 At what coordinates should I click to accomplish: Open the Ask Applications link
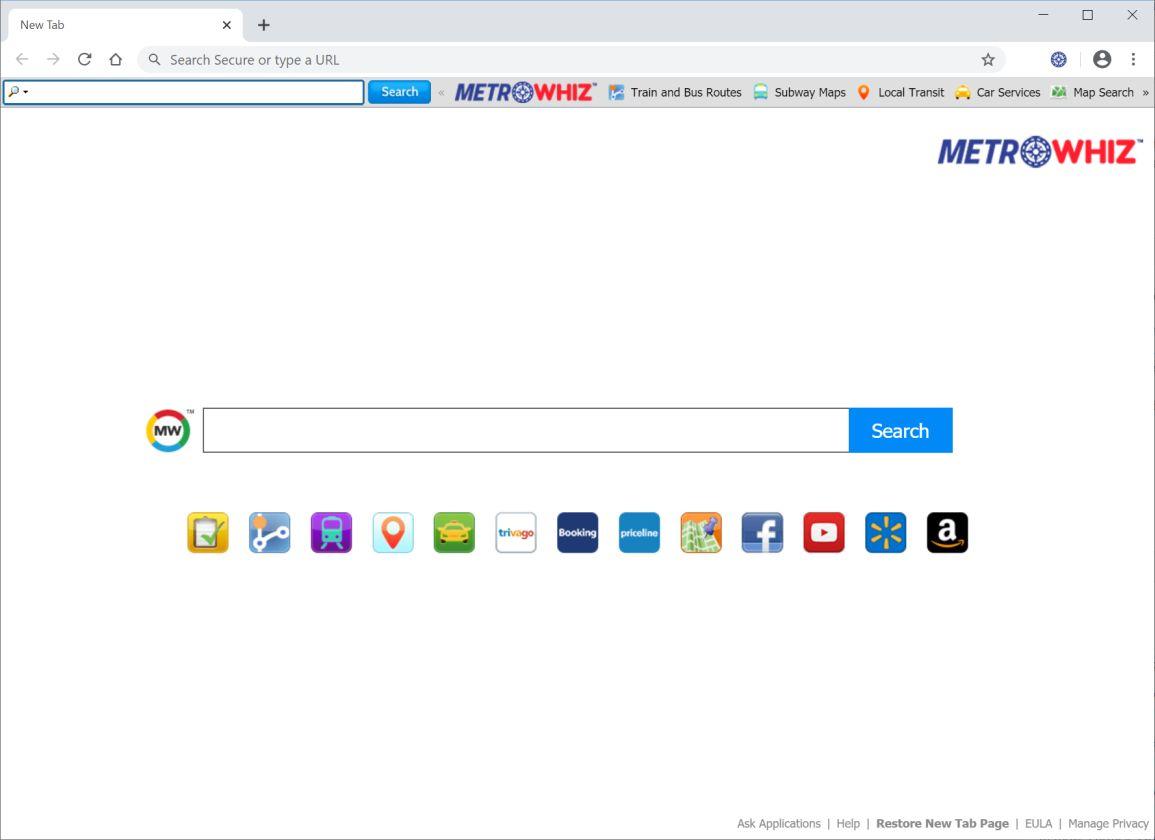click(x=779, y=823)
